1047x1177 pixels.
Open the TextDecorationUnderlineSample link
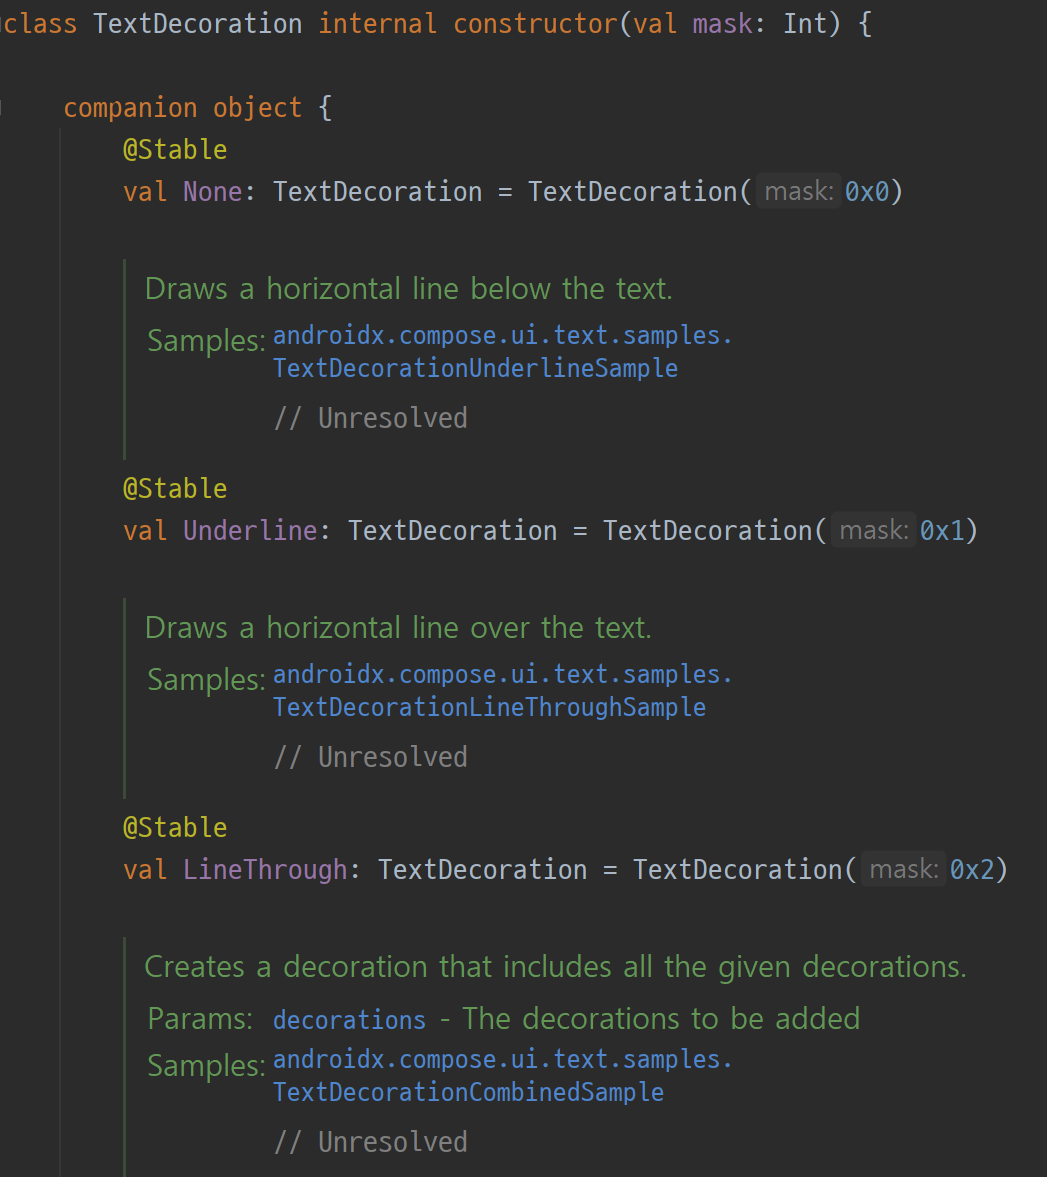475,368
